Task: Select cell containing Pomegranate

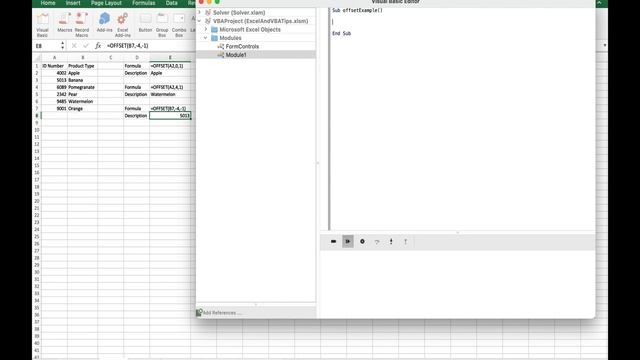Action: click(82, 87)
